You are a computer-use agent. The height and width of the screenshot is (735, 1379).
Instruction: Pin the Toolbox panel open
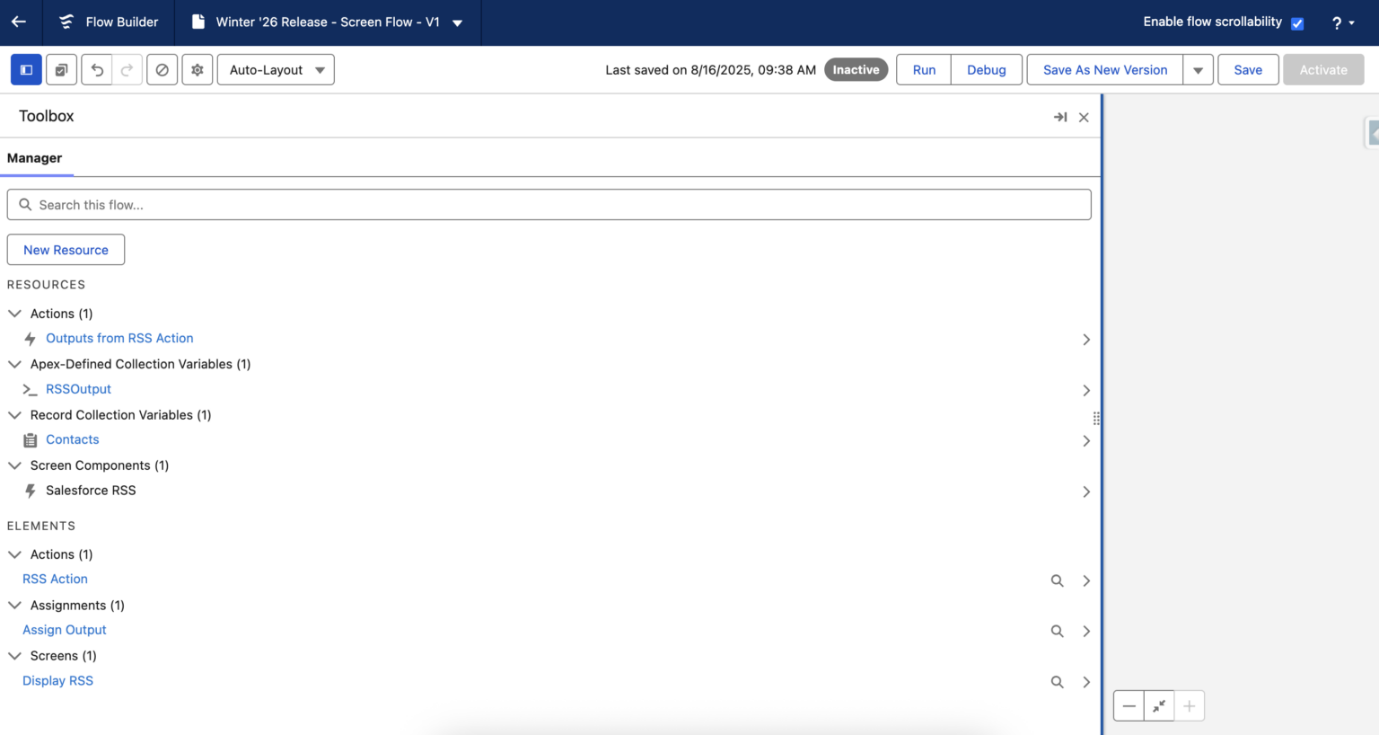[x=1060, y=117]
